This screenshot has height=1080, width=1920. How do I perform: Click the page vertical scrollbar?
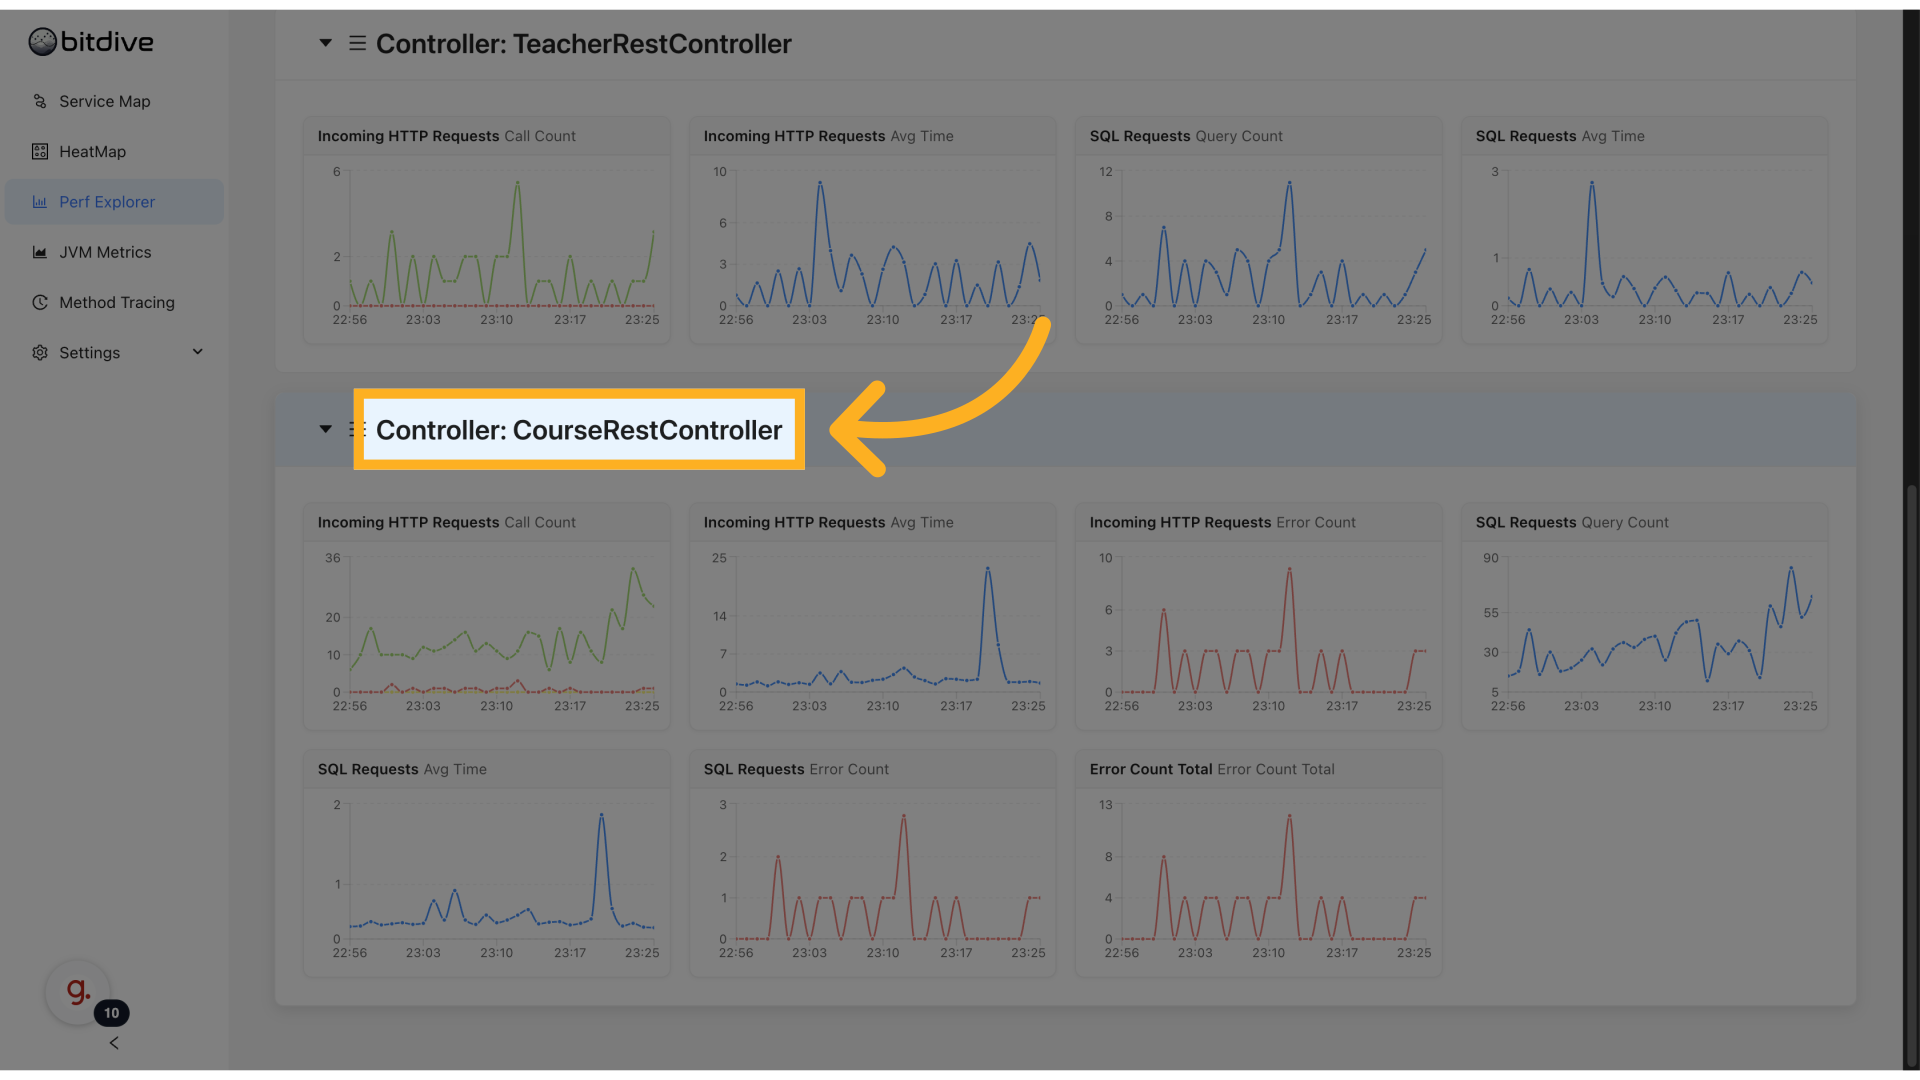point(1911,775)
